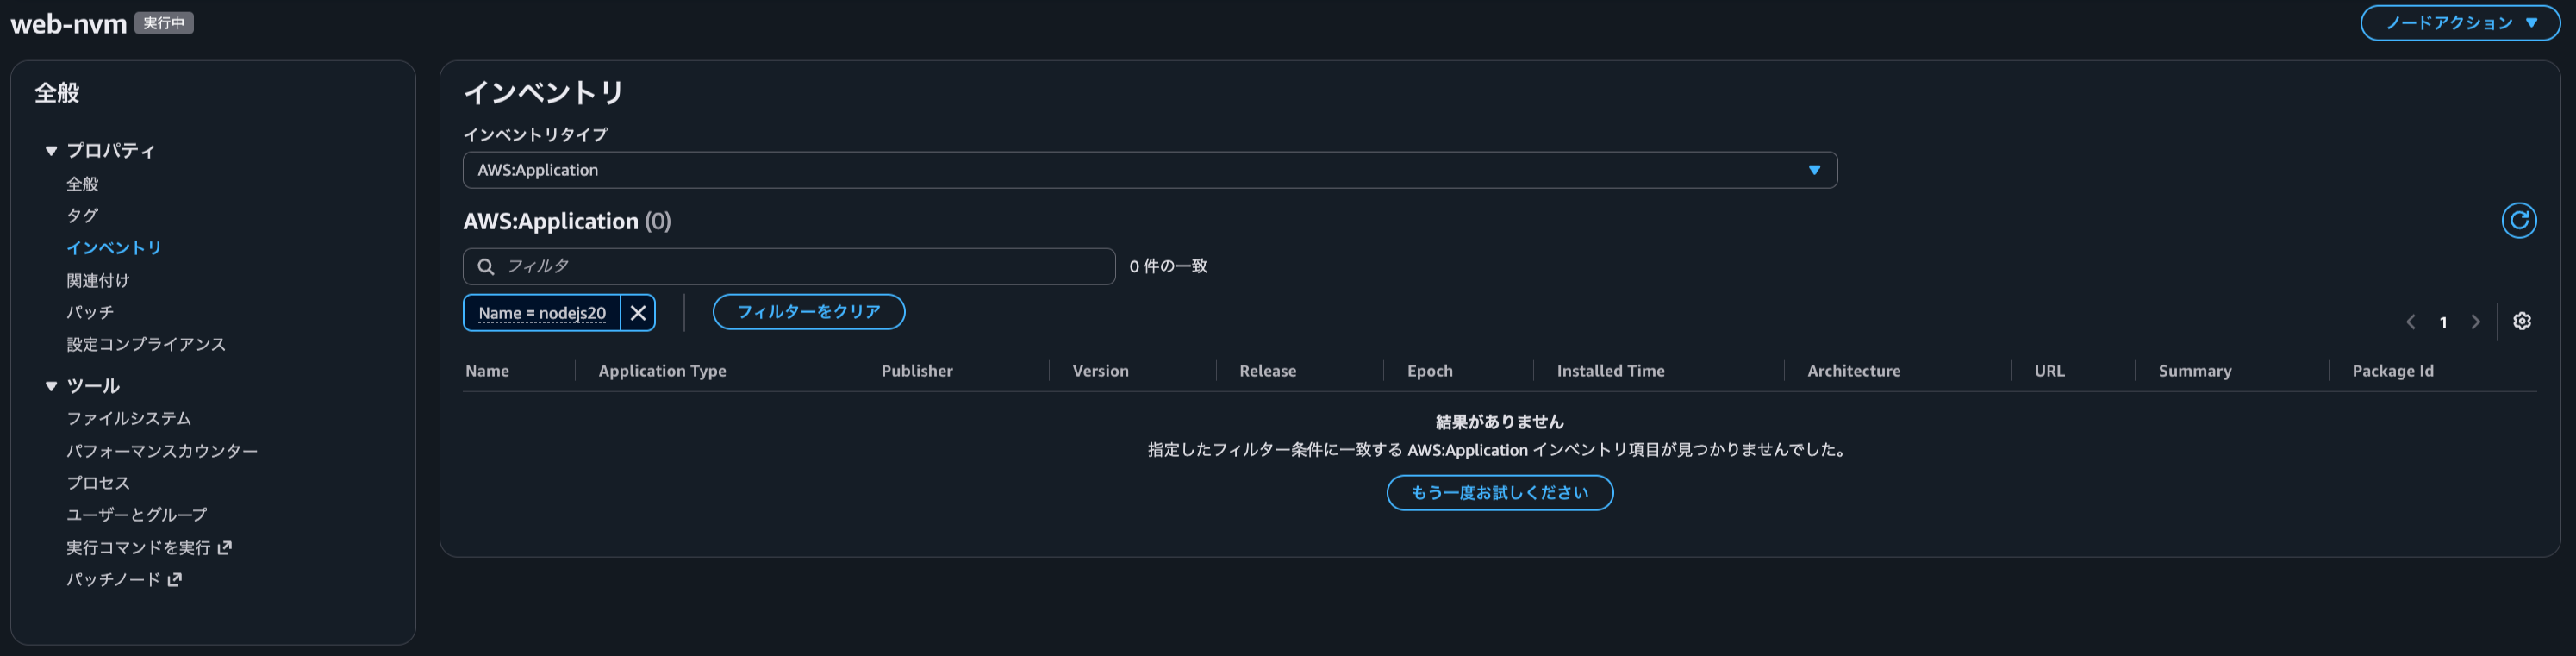Click the Release column header
2576x656 pixels.
pos(1267,371)
